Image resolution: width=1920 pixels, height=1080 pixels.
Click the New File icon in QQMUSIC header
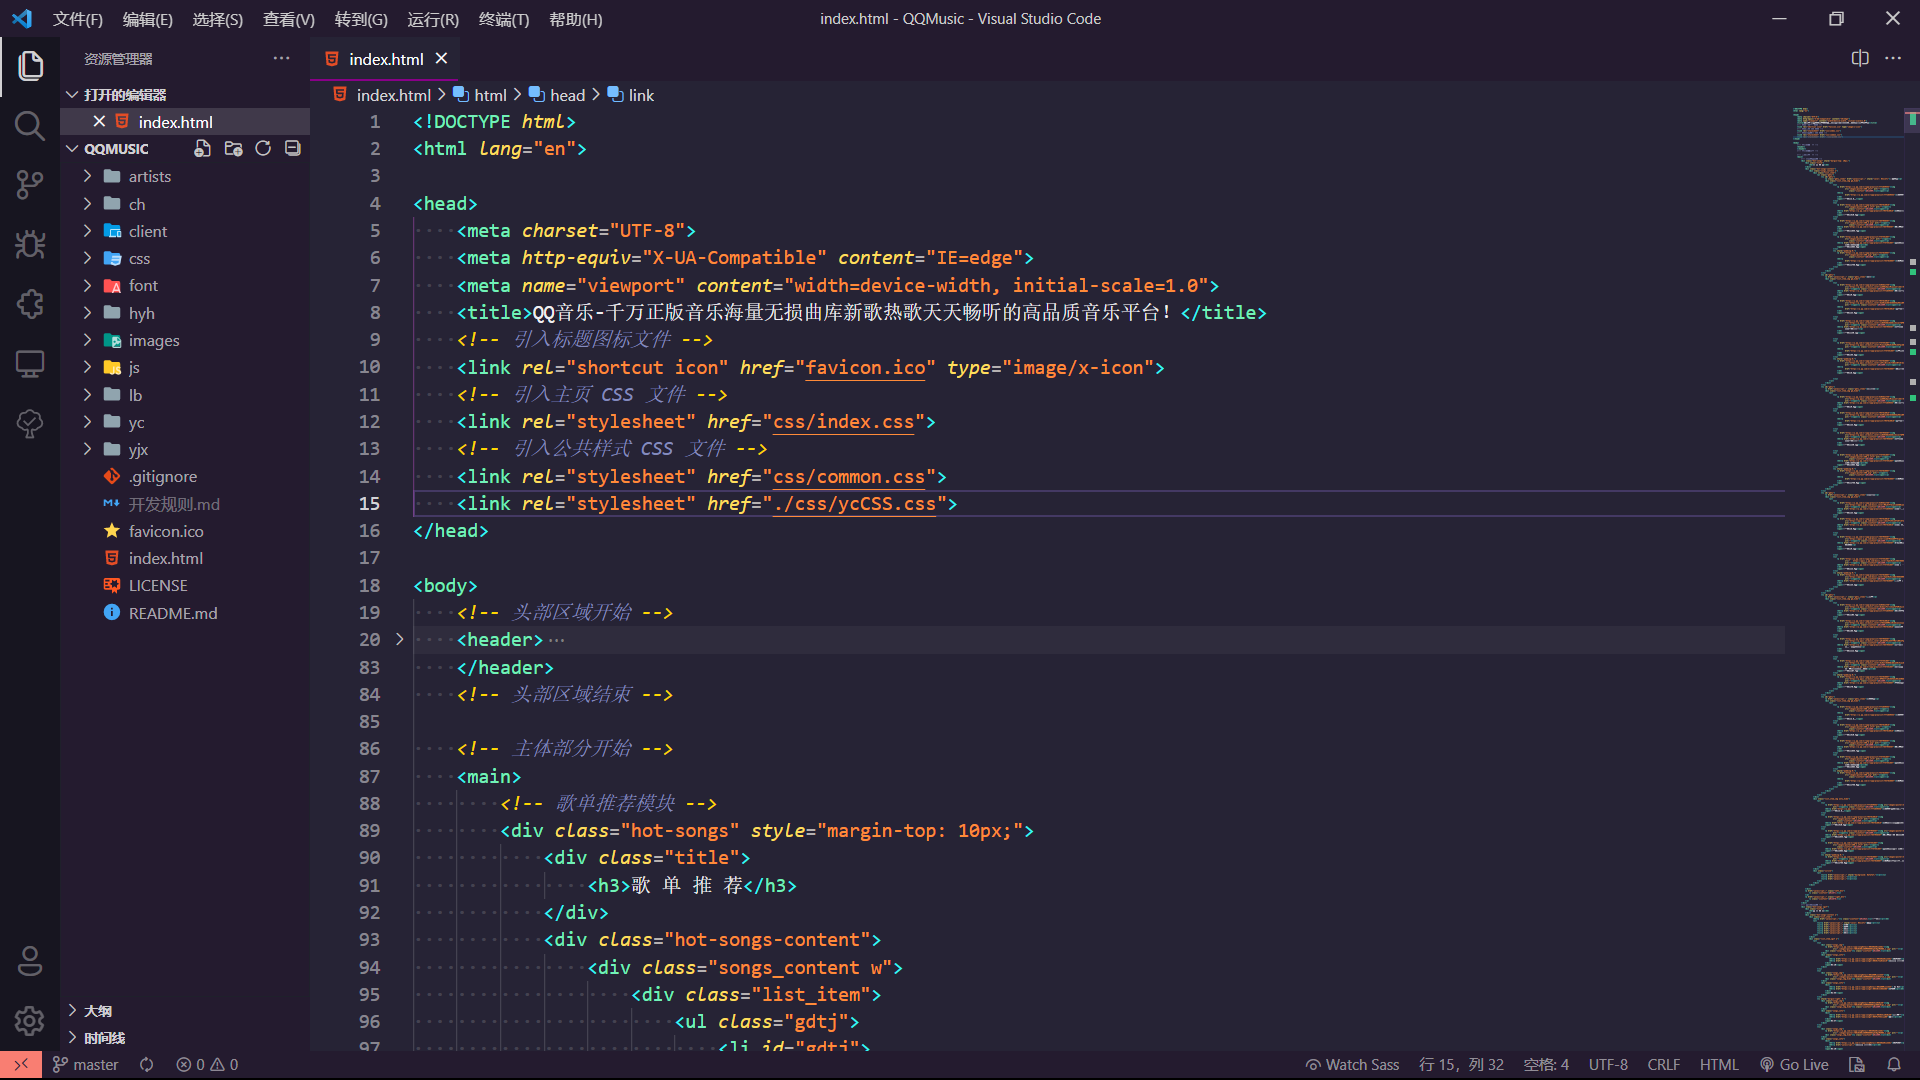click(x=202, y=149)
